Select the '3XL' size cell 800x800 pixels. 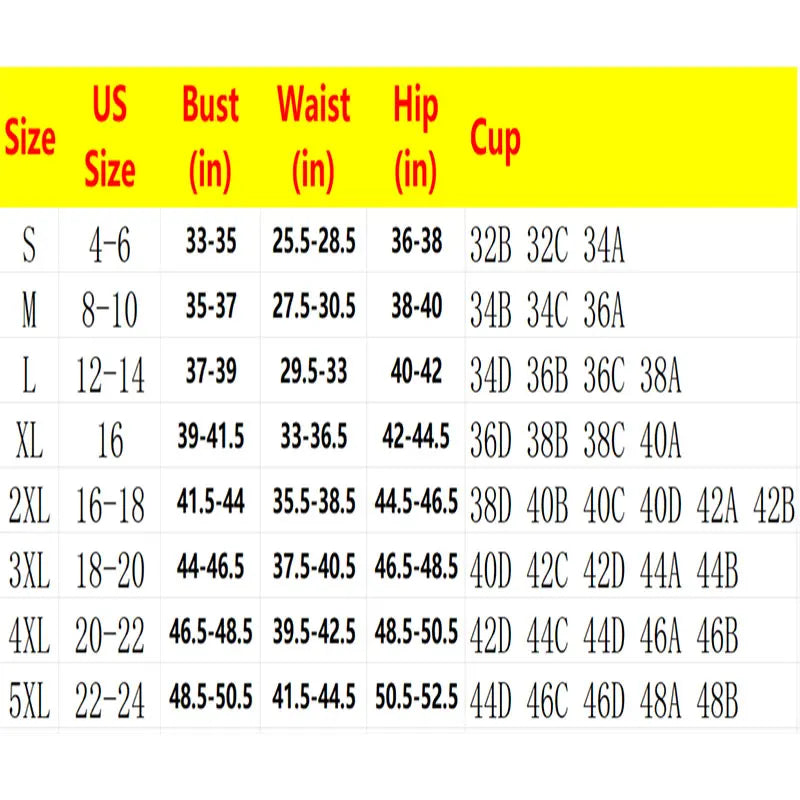[29, 570]
